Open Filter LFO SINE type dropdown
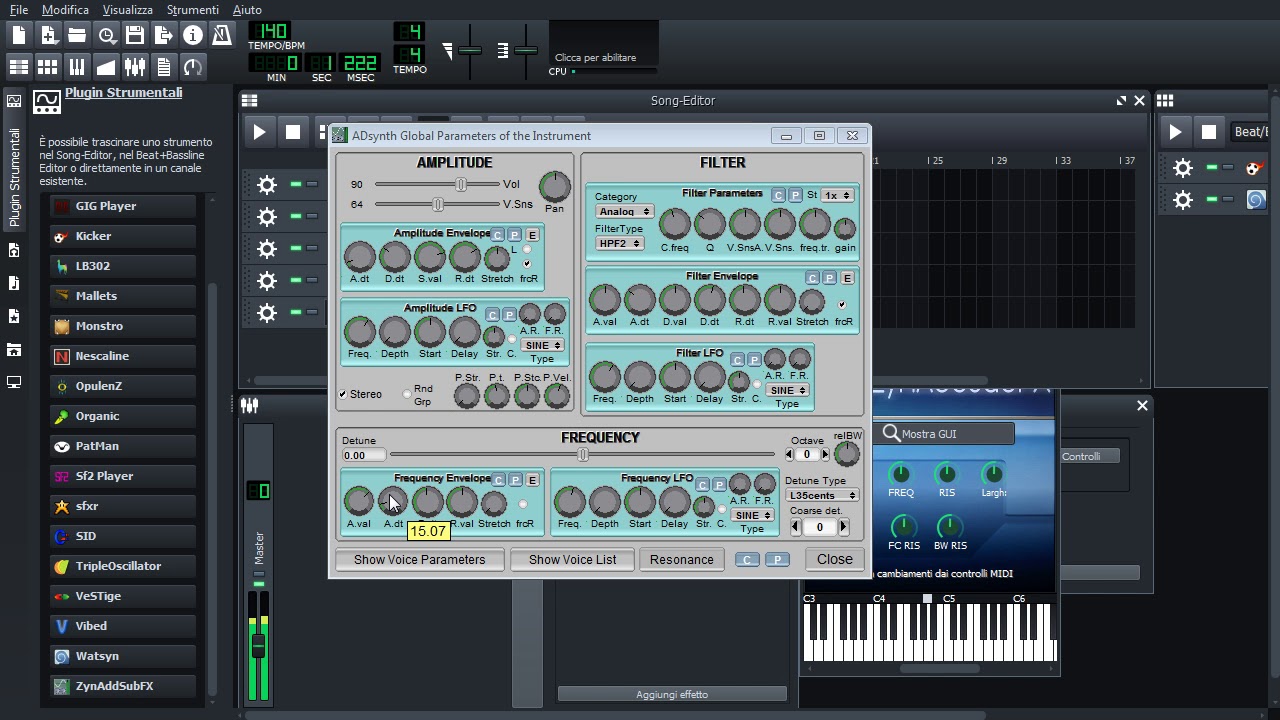Viewport: 1280px width, 720px height. pyautogui.click(x=787, y=390)
